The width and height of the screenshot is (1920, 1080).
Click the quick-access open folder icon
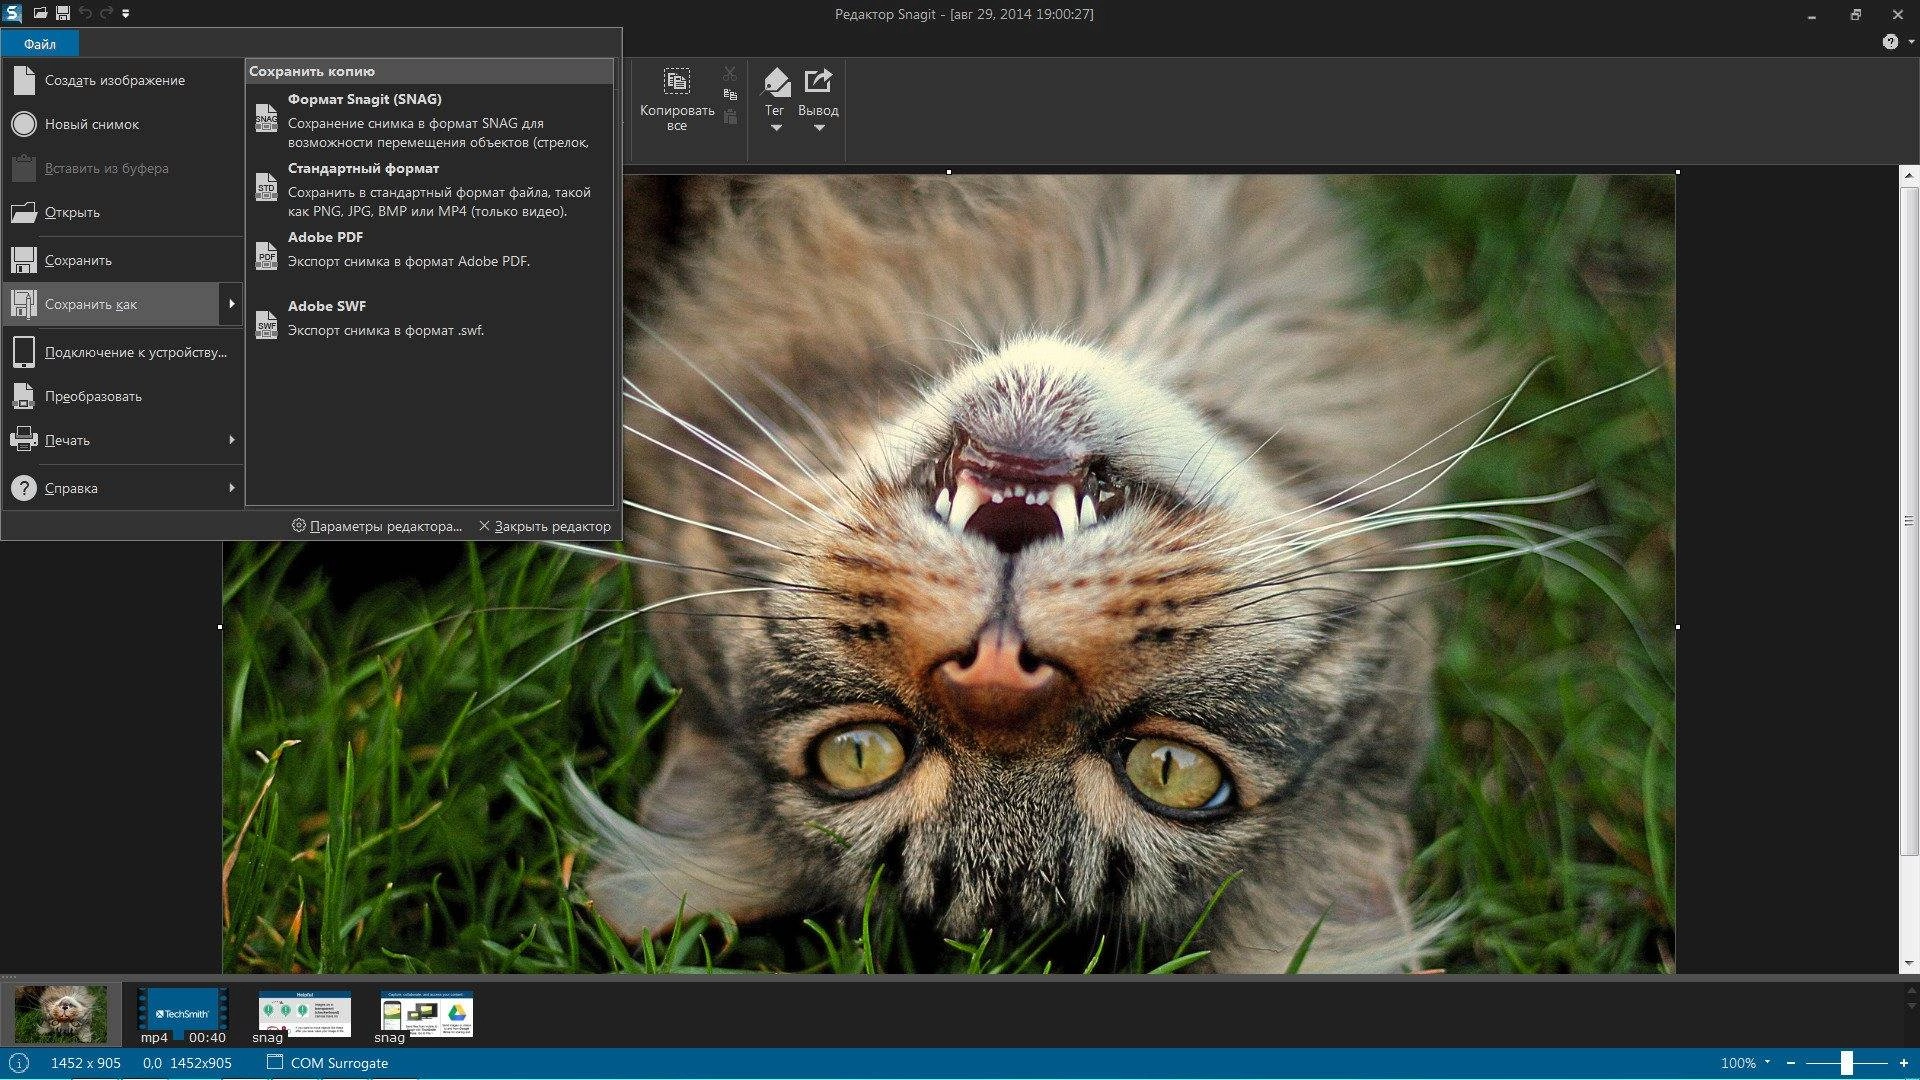[x=41, y=13]
